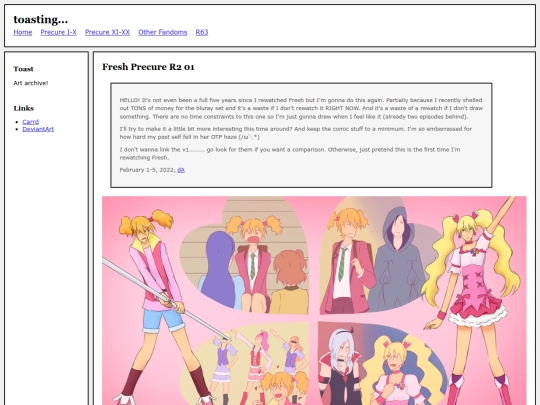
Task: Click the paragraph starting with HELLO!
Action: pos(301,108)
